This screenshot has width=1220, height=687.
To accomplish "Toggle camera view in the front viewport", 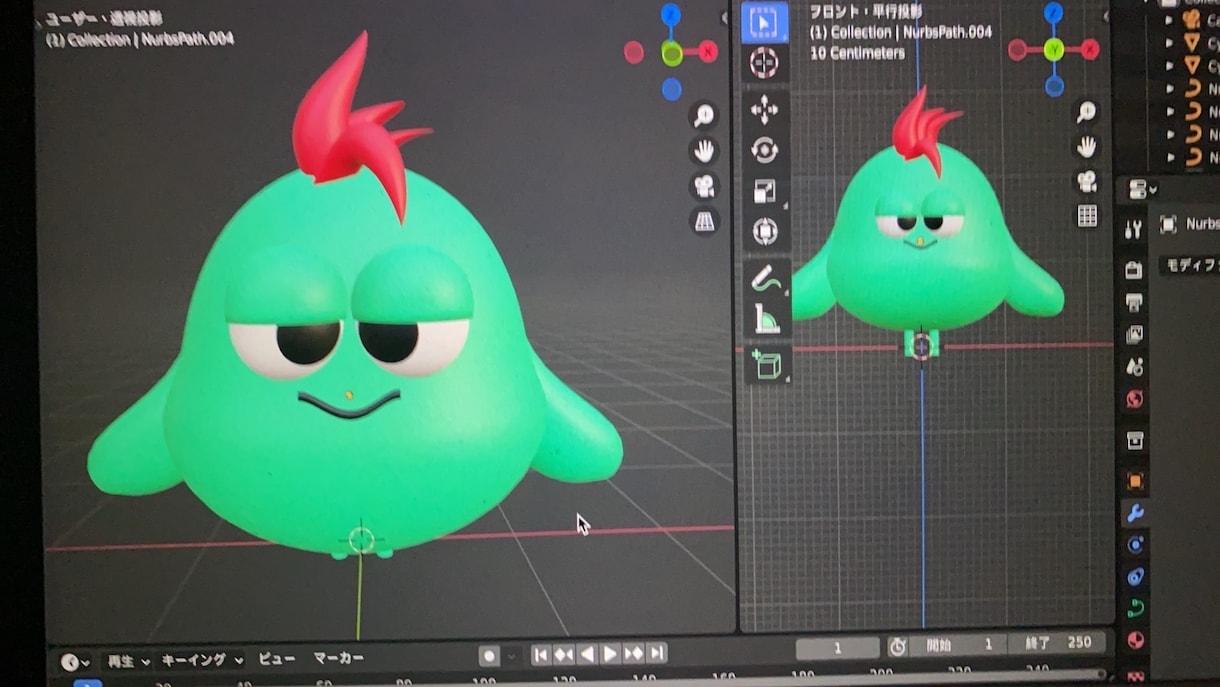I will [1086, 181].
